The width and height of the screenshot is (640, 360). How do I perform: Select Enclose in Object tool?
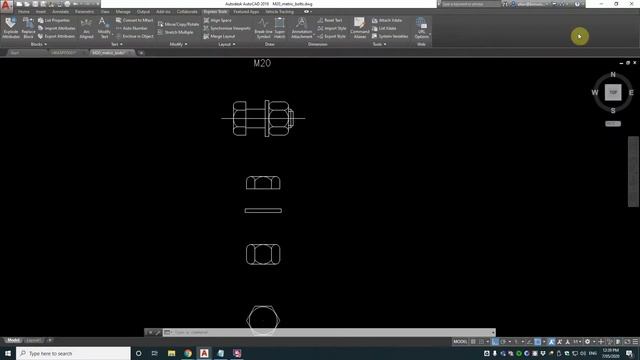[x=135, y=36]
